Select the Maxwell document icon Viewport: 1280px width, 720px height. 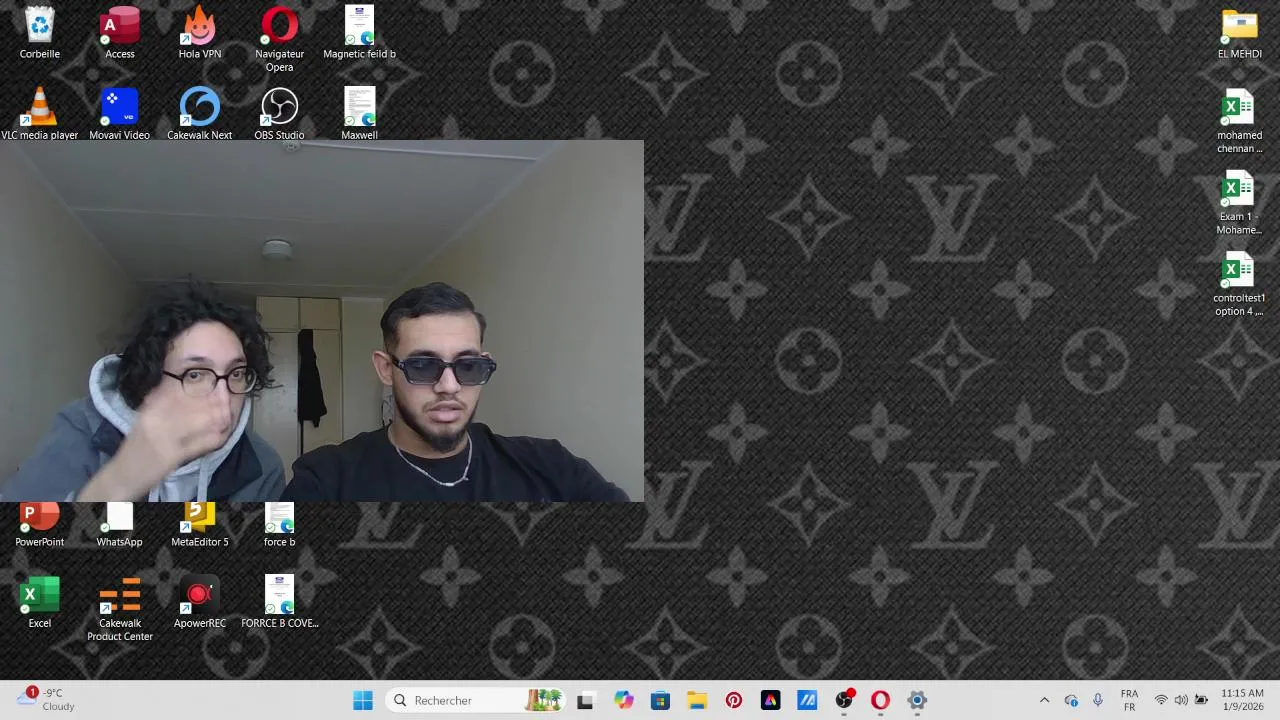[x=360, y=114]
